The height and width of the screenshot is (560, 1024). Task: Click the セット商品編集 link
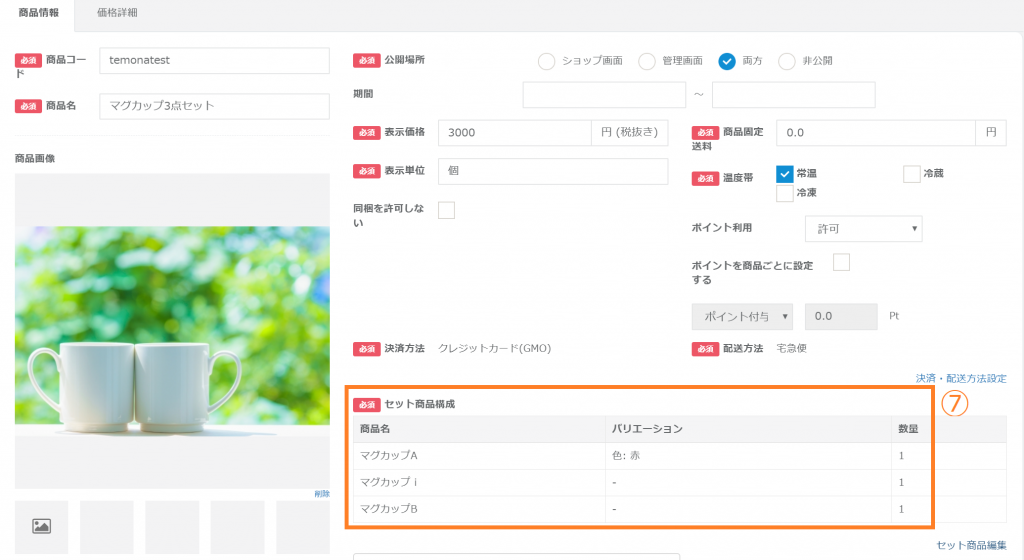point(971,545)
